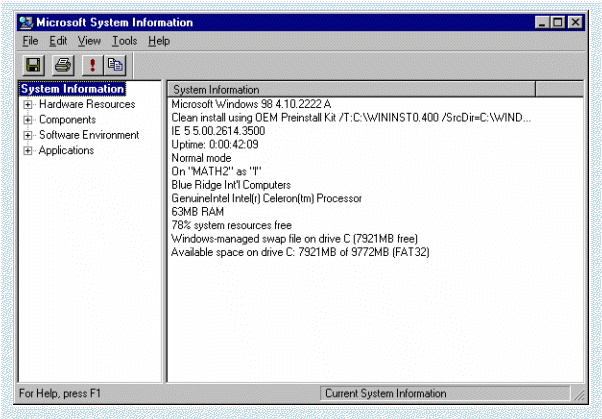Click the window resize grip in corner
The image size is (602, 419).
click(579, 395)
